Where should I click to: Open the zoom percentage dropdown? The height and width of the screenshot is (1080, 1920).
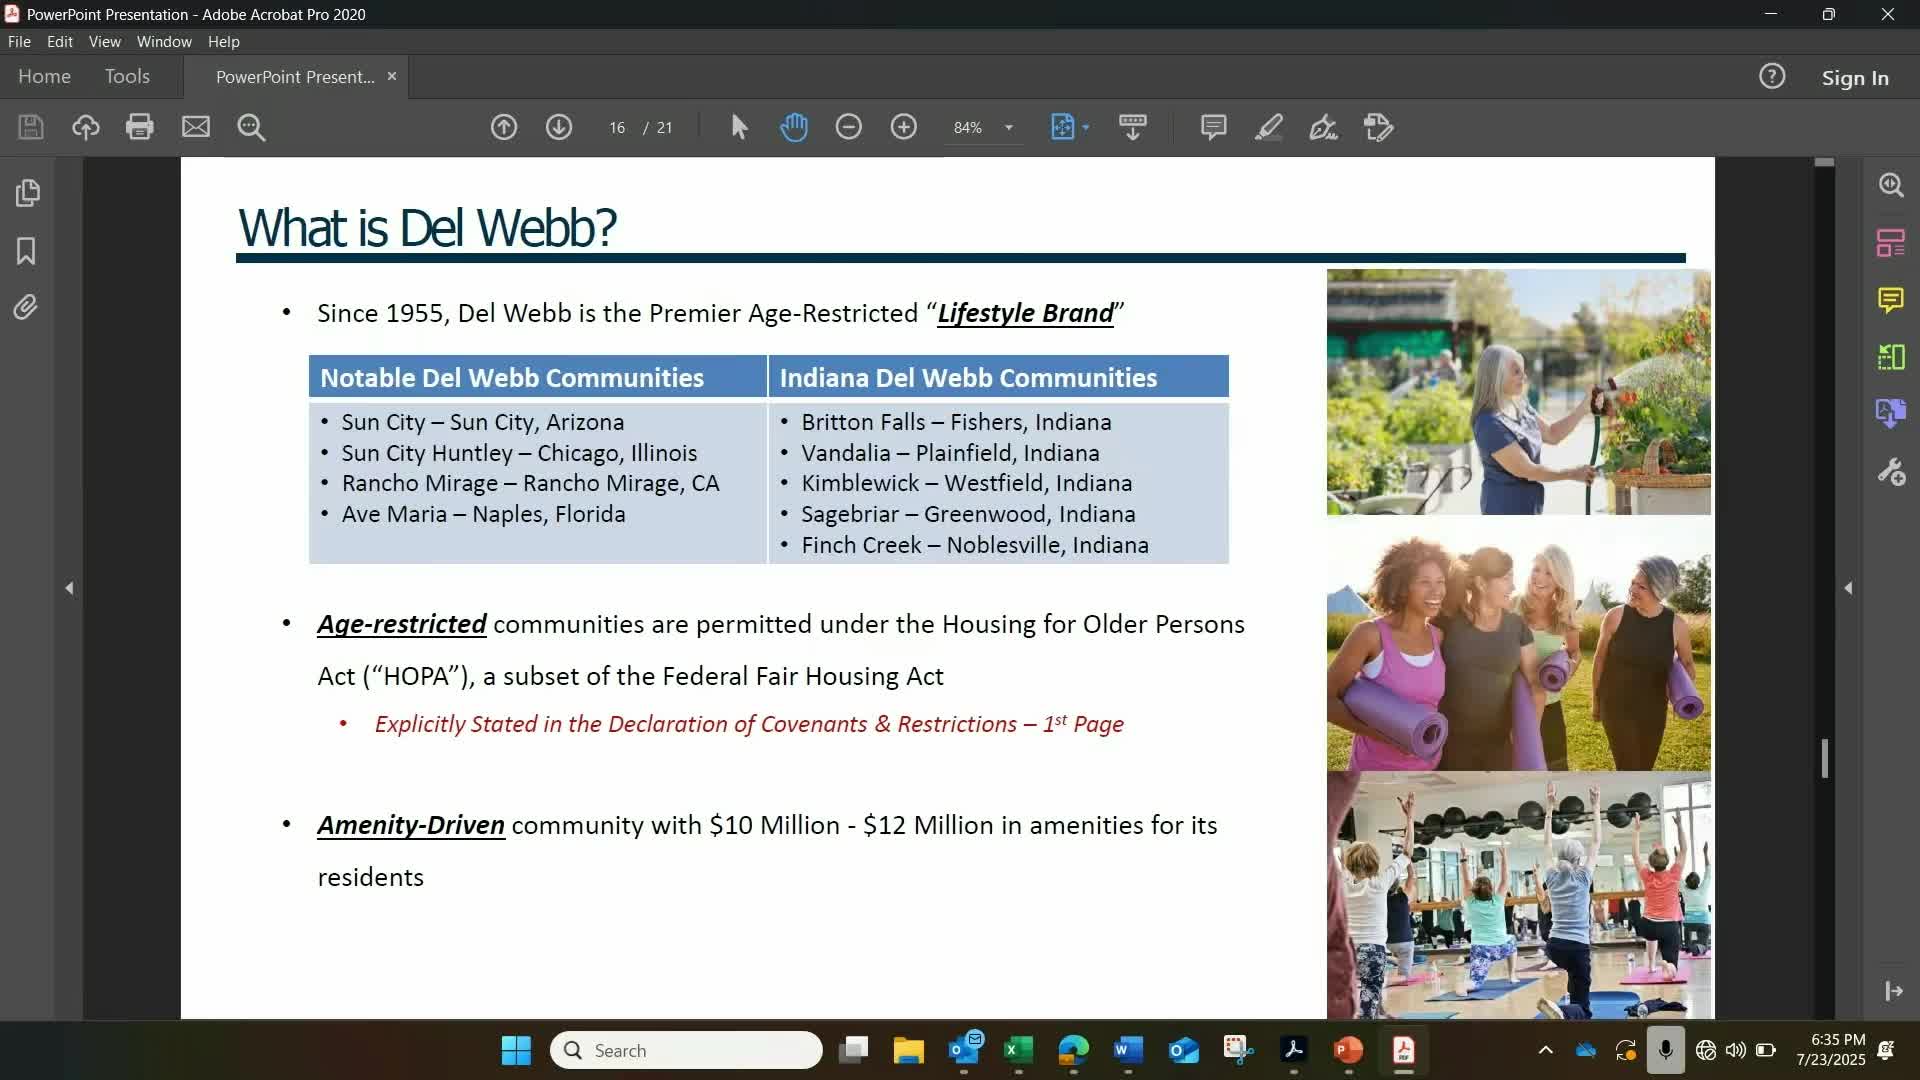click(1009, 128)
